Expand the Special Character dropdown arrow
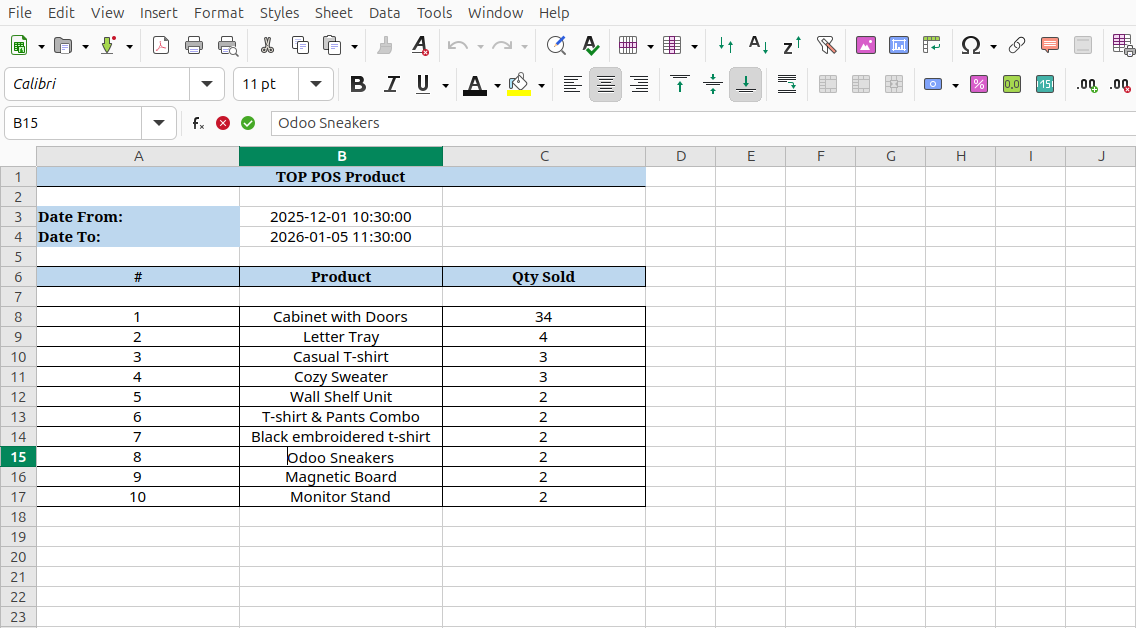The height and width of the screenshot is (628, 1136). (993, 46)
